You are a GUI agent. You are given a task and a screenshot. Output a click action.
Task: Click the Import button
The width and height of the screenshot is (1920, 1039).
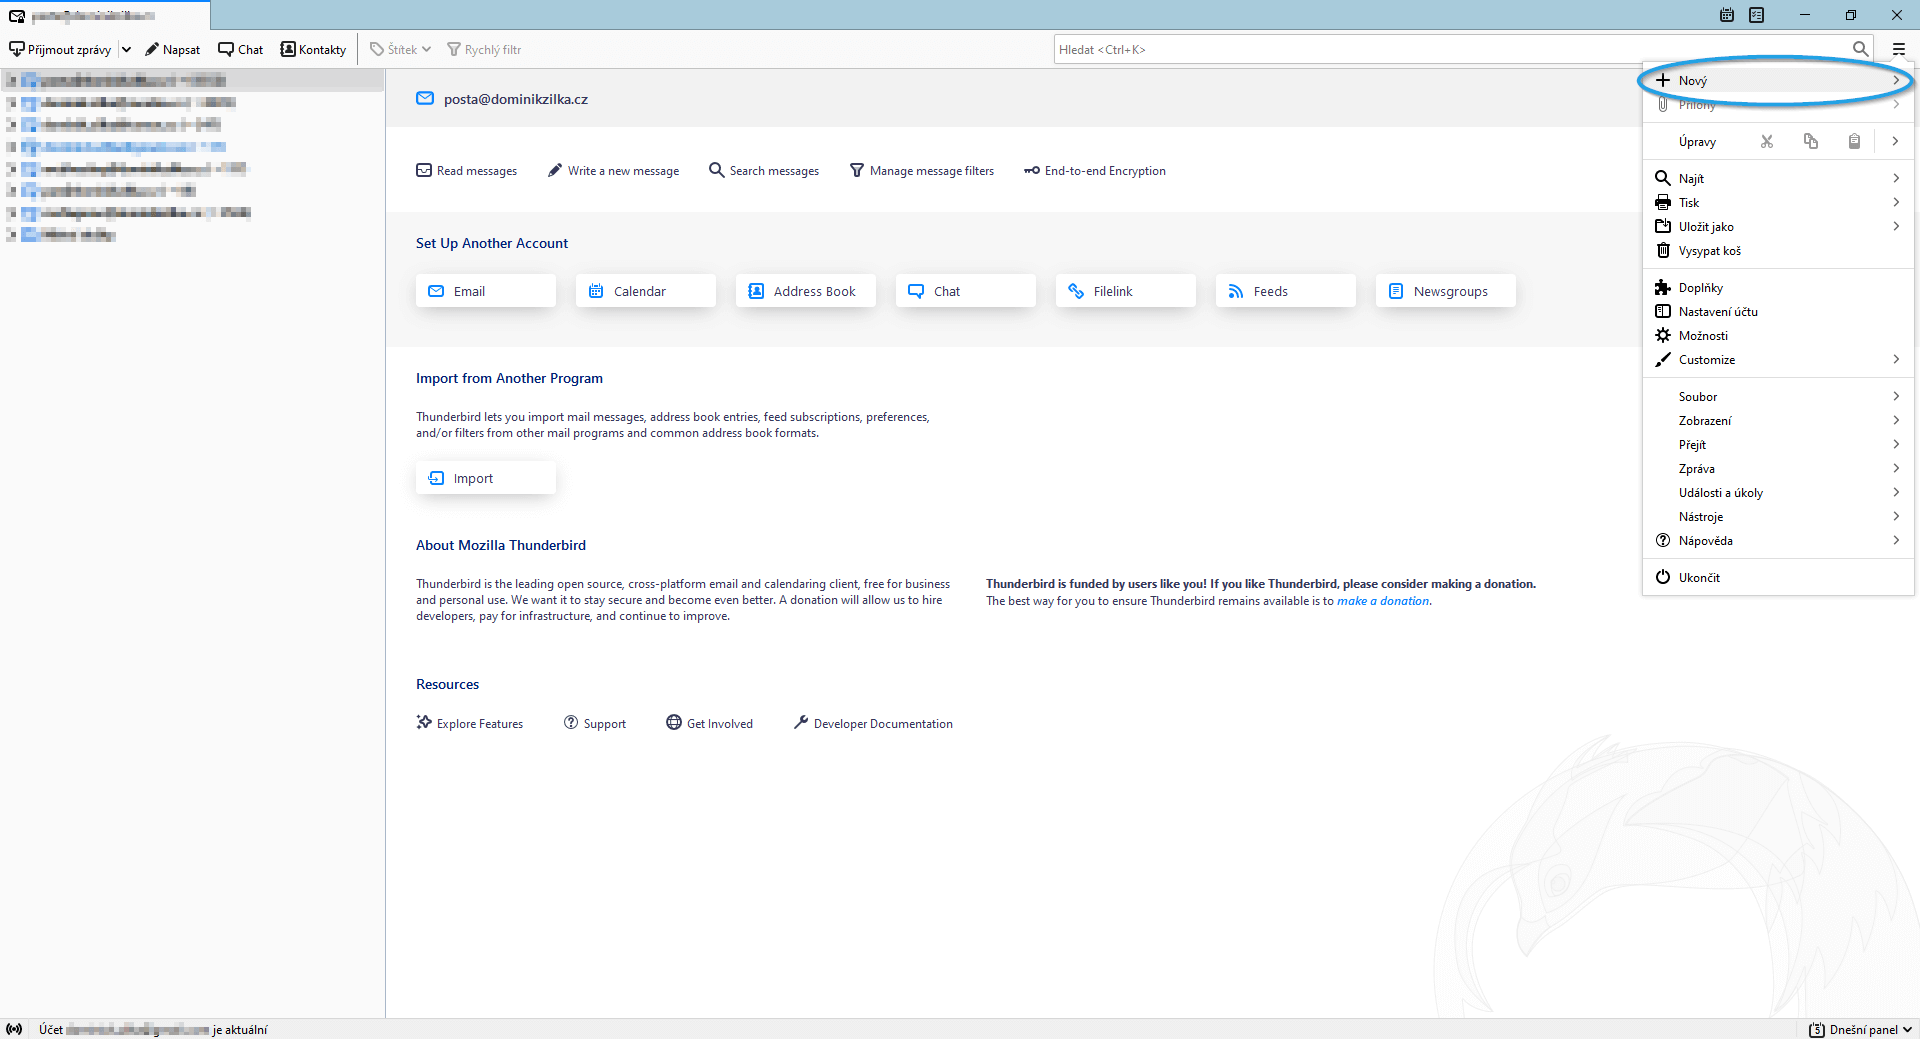(x=486, y=478)
